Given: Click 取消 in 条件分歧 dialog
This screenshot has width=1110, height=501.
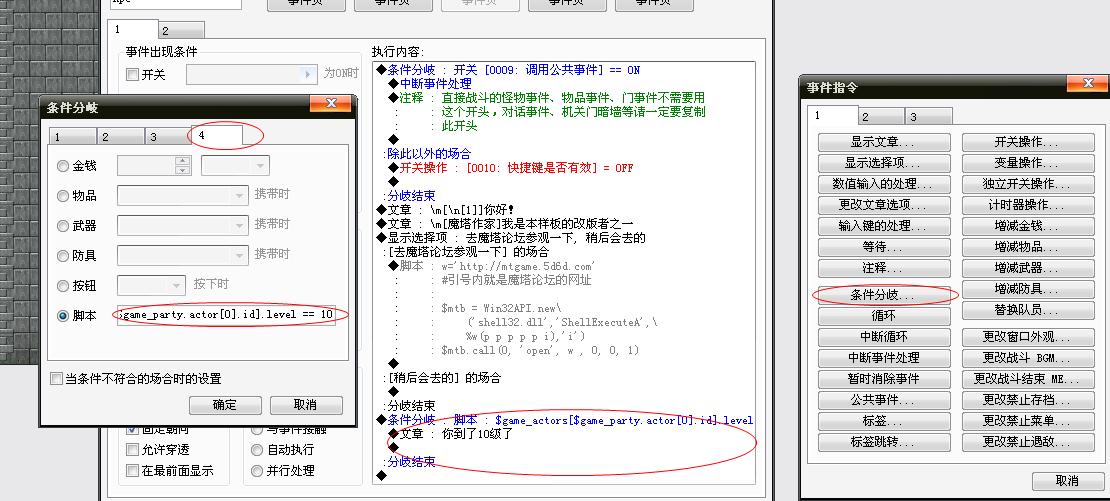Looking at the screenshot, I should [306, 405].
